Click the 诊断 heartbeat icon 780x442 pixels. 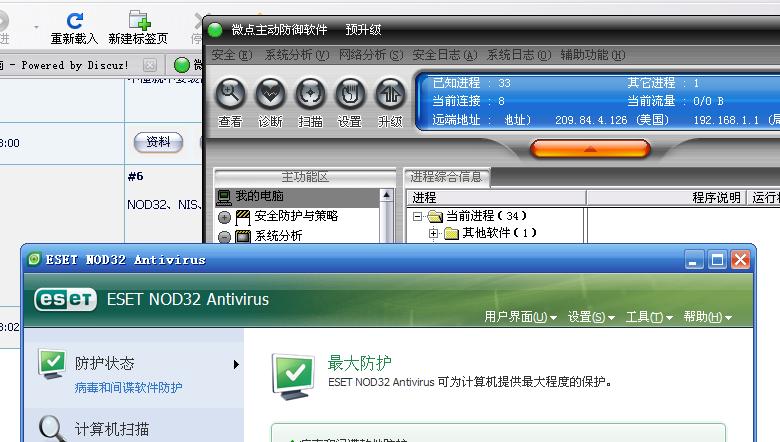point(270,93)
